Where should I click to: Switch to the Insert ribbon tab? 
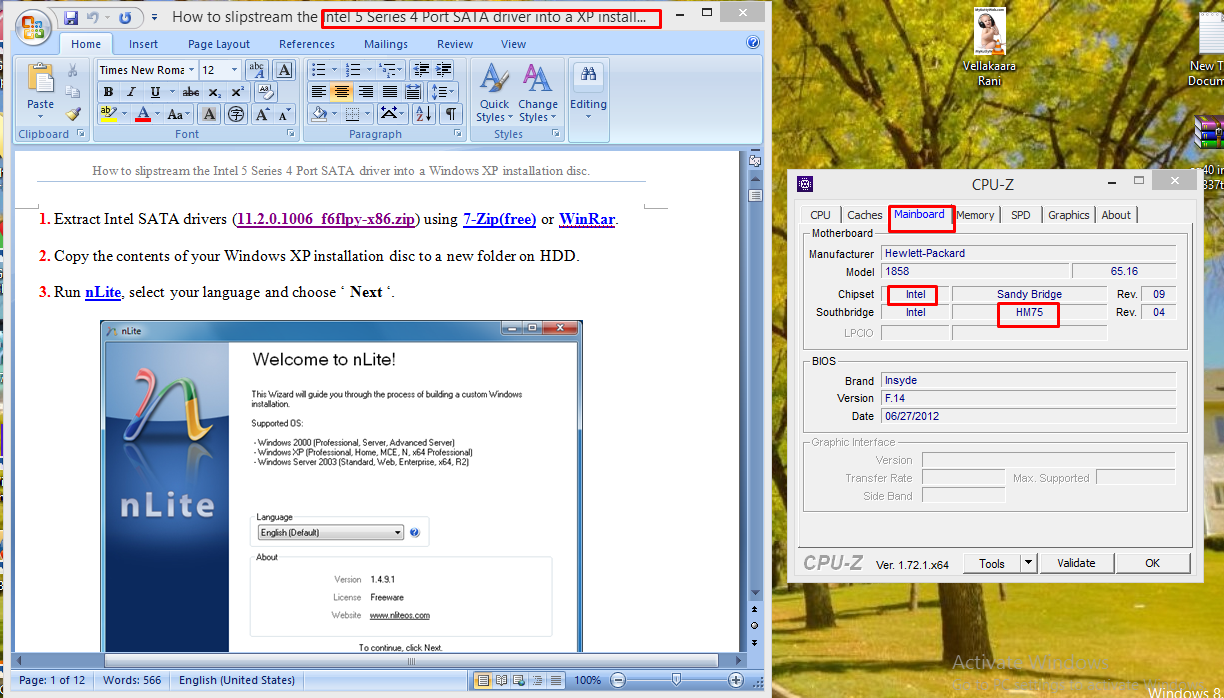143,44
